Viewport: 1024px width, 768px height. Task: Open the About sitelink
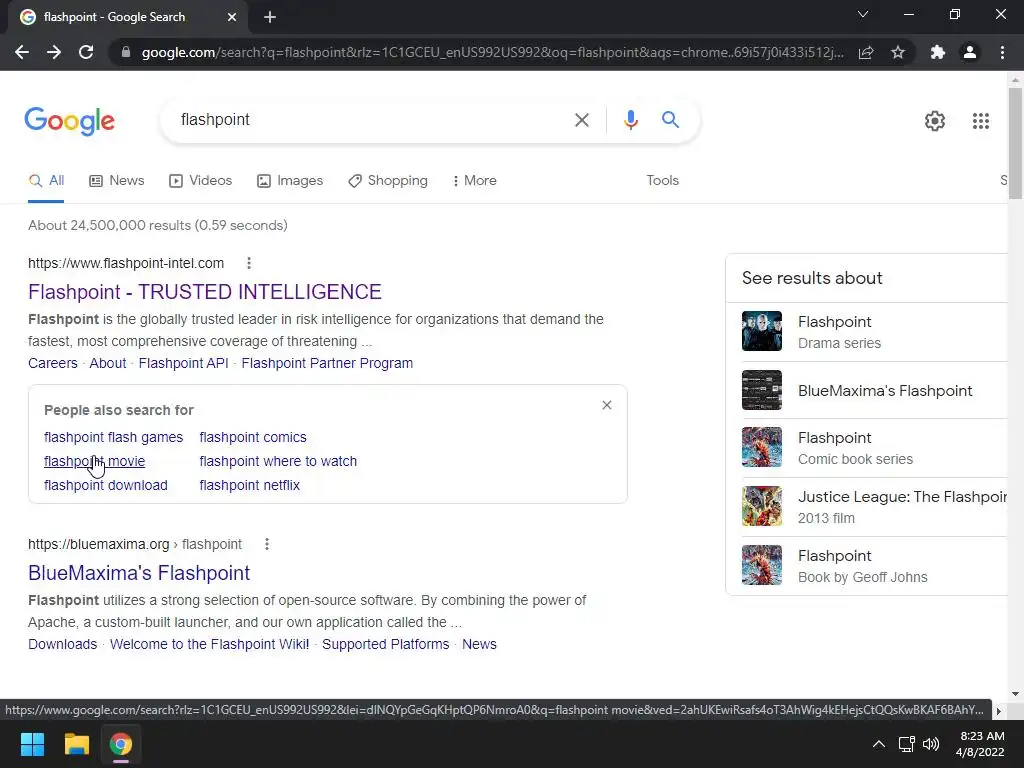pos(108,363)
